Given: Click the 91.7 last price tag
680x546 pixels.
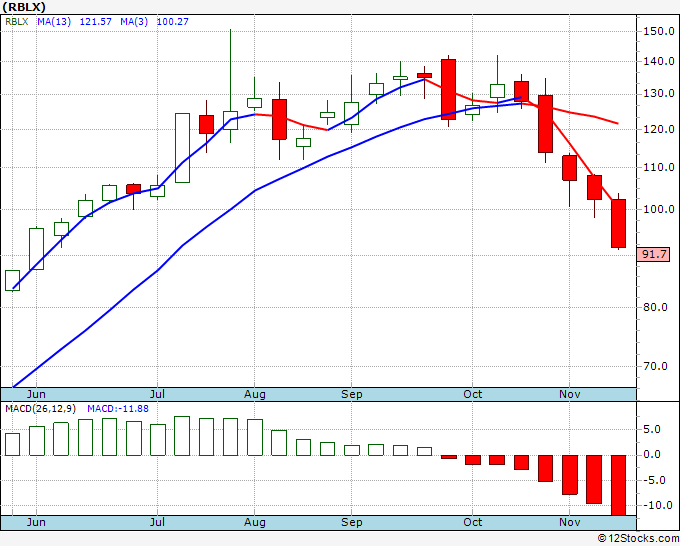Looking at the screenshot, I should (654, 254).
